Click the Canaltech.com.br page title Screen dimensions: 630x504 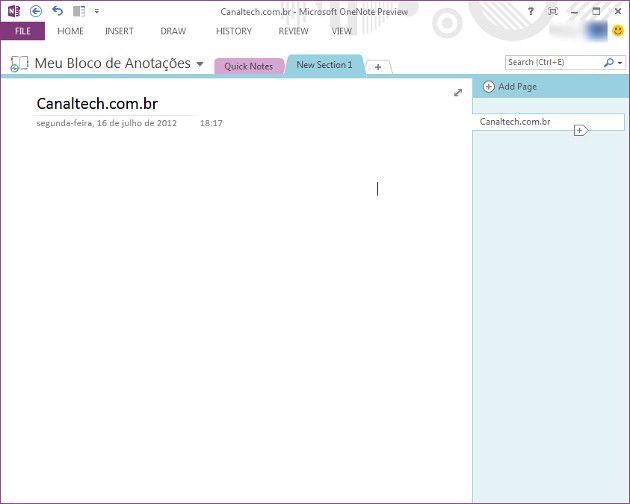click(x=97, y=104)
